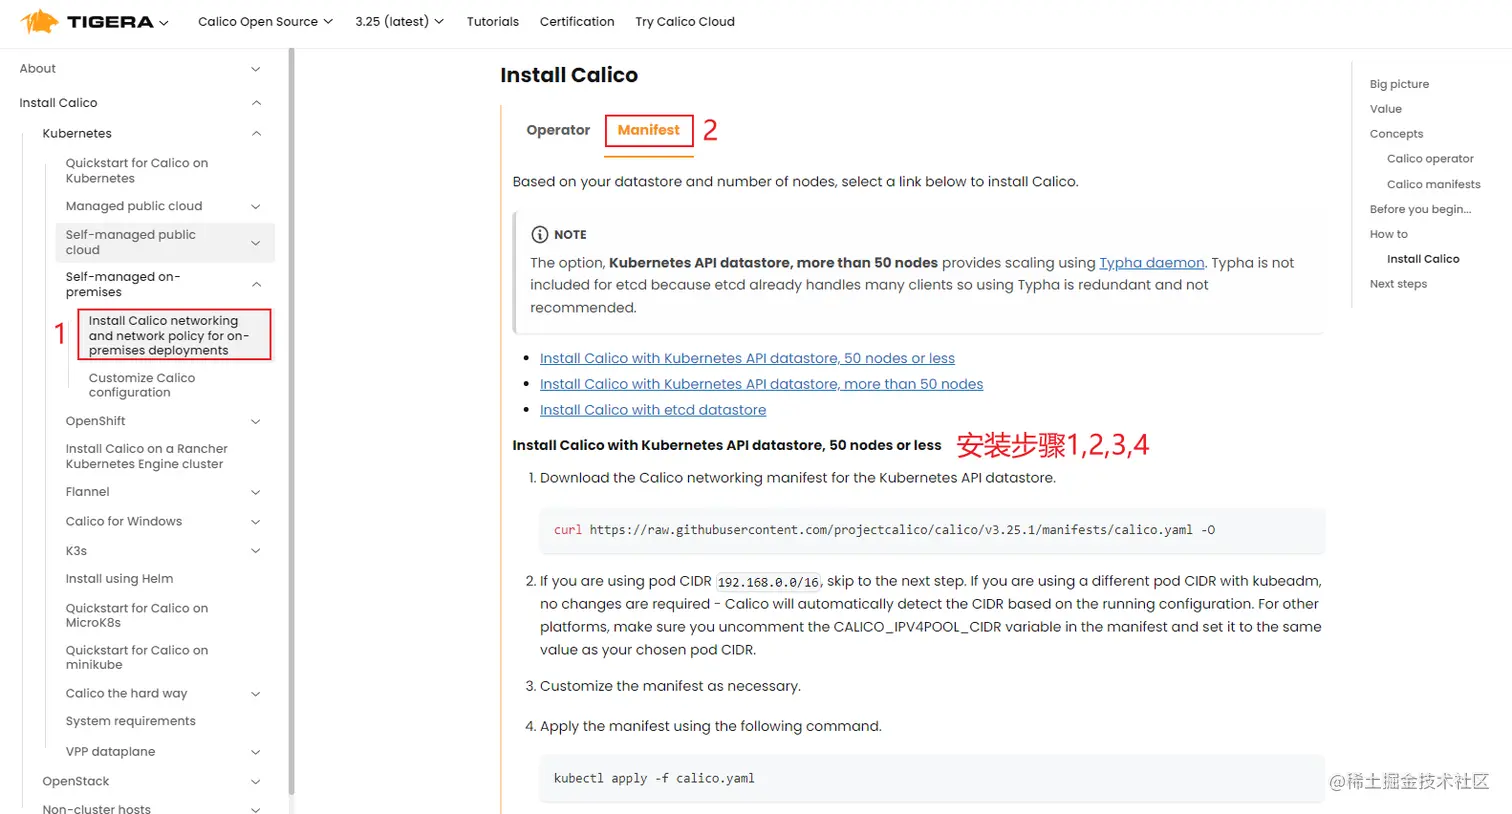Open link for 50 nodes or less
This screenshot has width=1512, height=814.
tap(747, 358)
